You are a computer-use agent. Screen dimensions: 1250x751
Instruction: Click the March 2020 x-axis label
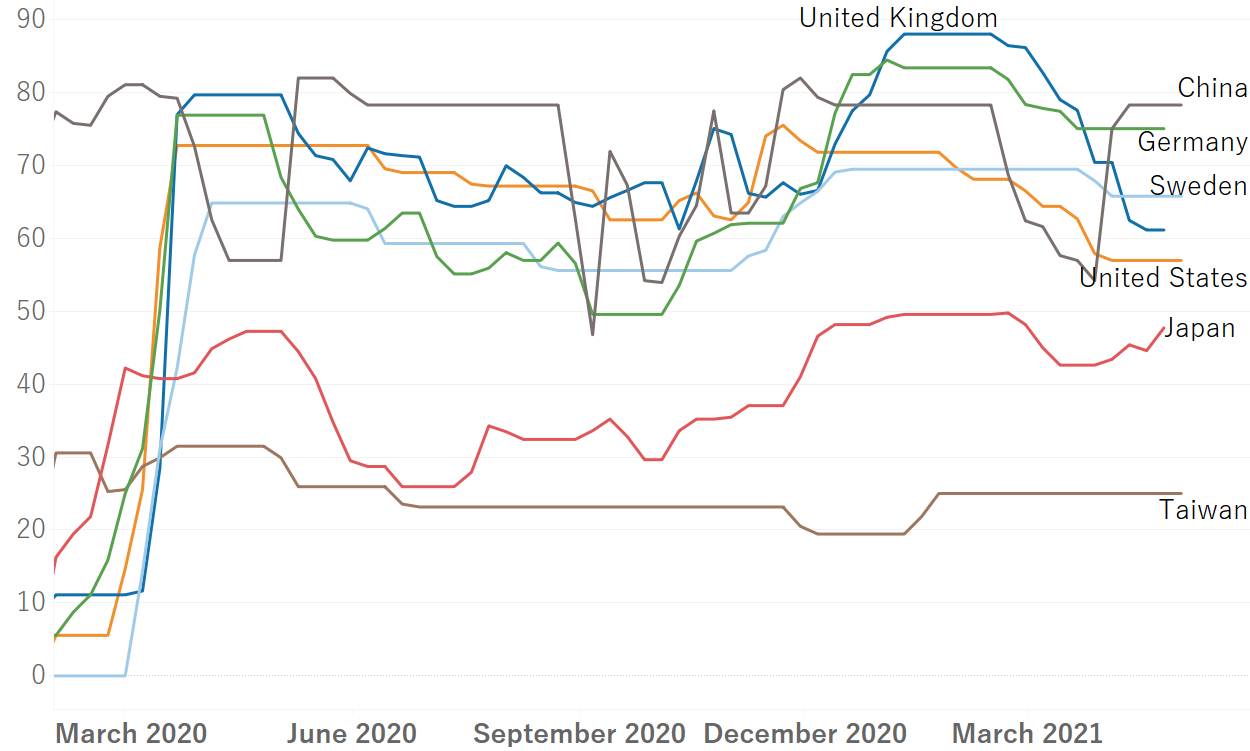[131, 733]
